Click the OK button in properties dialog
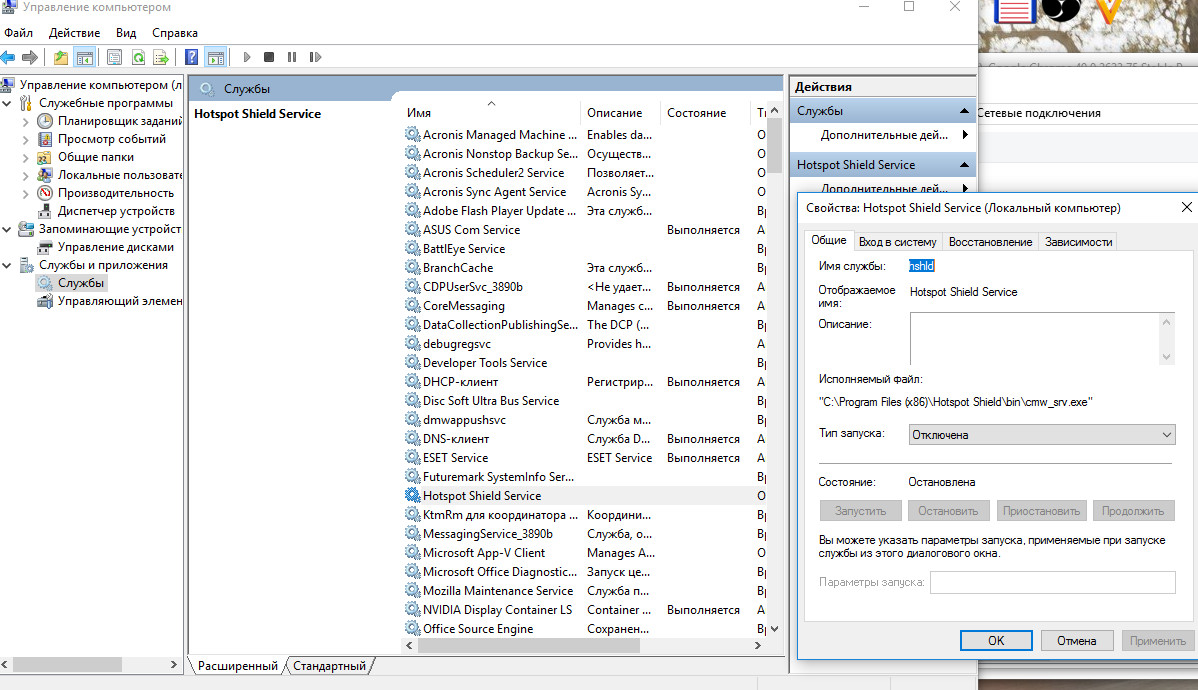 (995, 641)
